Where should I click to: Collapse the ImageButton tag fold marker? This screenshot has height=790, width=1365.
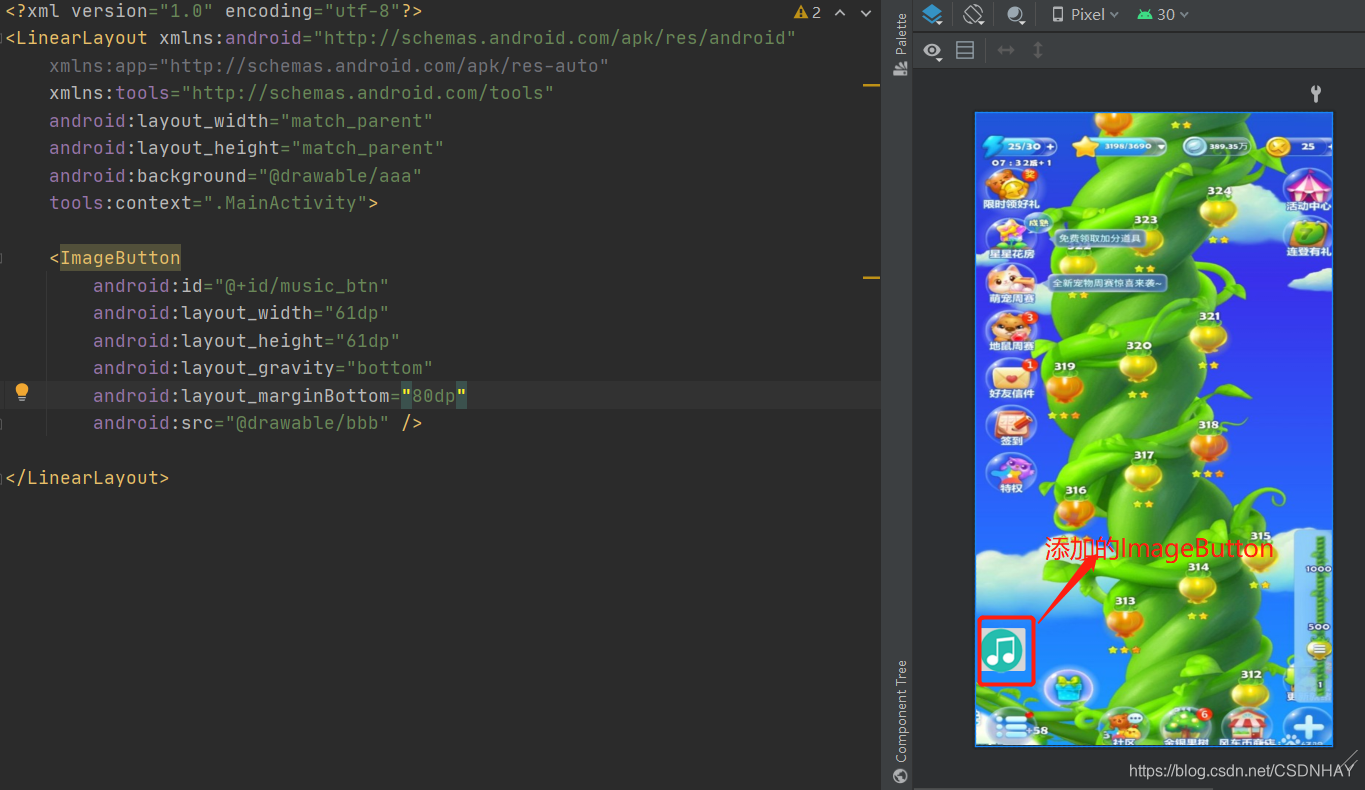coord(3,258)
